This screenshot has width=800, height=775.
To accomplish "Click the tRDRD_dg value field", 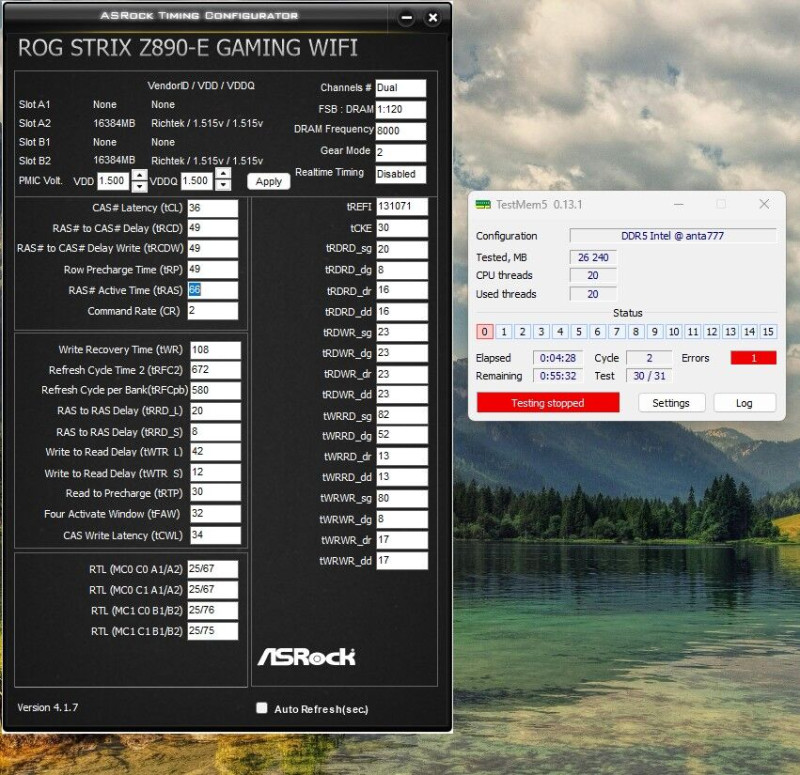I will tap(402, 270).
